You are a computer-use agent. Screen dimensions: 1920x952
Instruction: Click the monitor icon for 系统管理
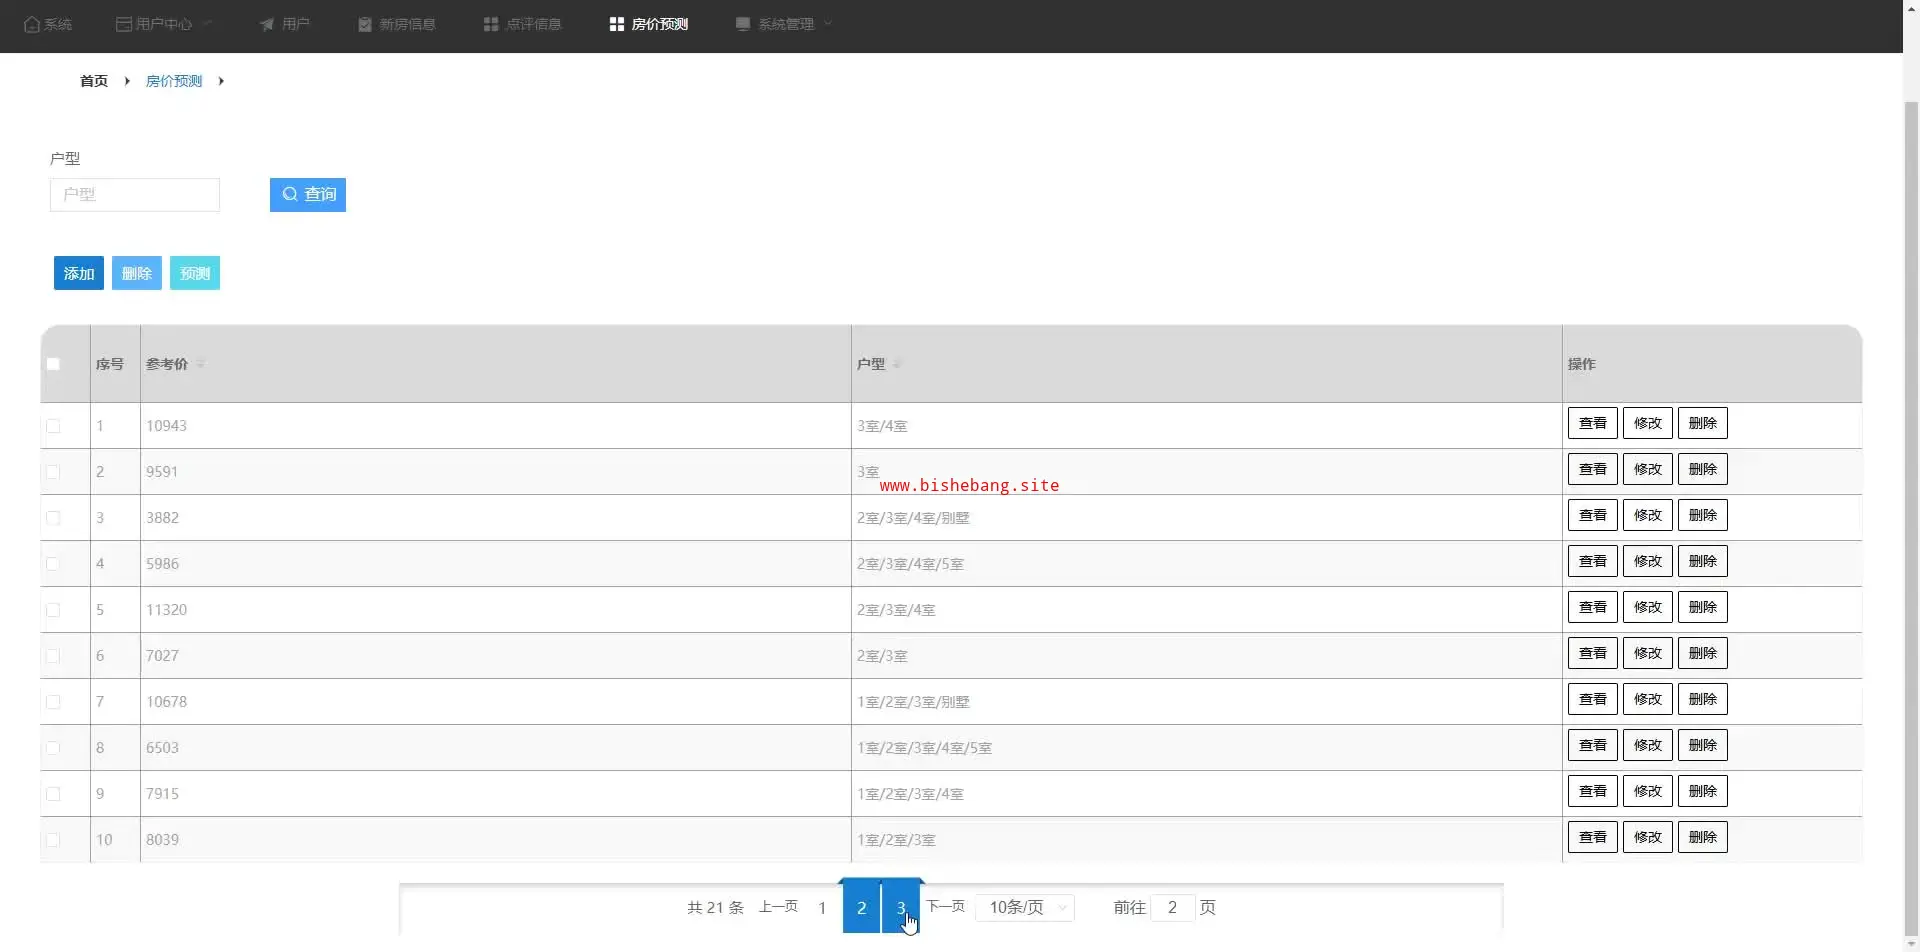click(743, 24)
